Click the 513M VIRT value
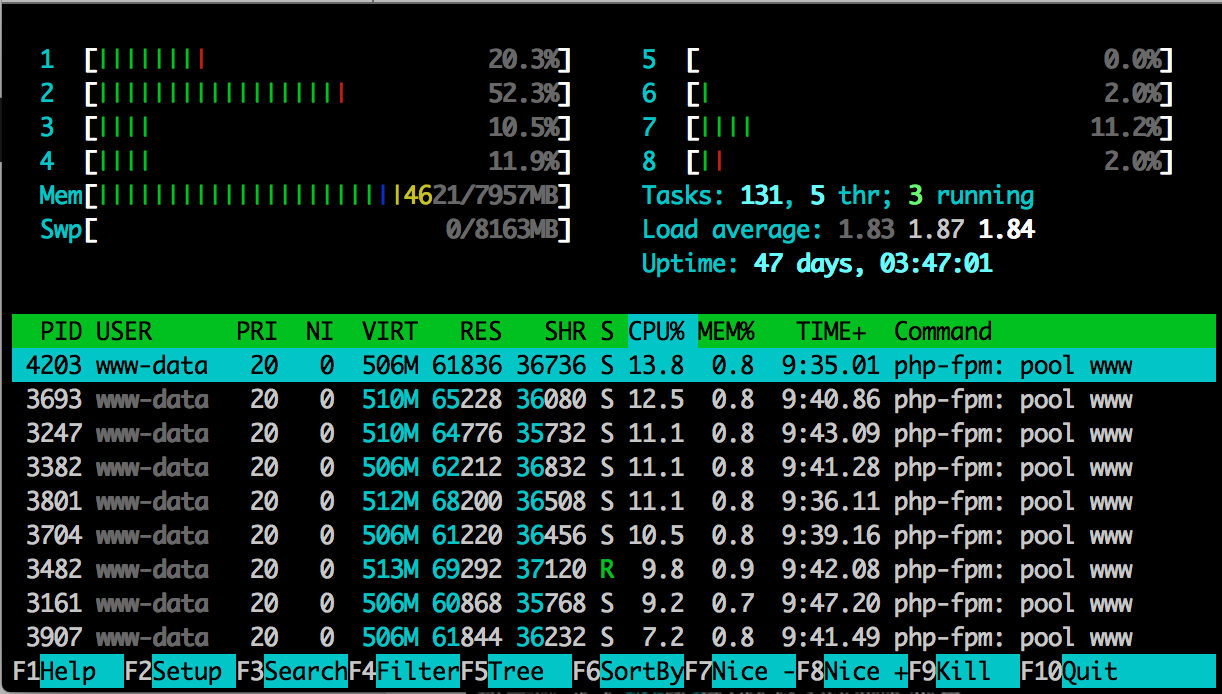The width and height of the screenshot is (1222, 694). point(390,570)
